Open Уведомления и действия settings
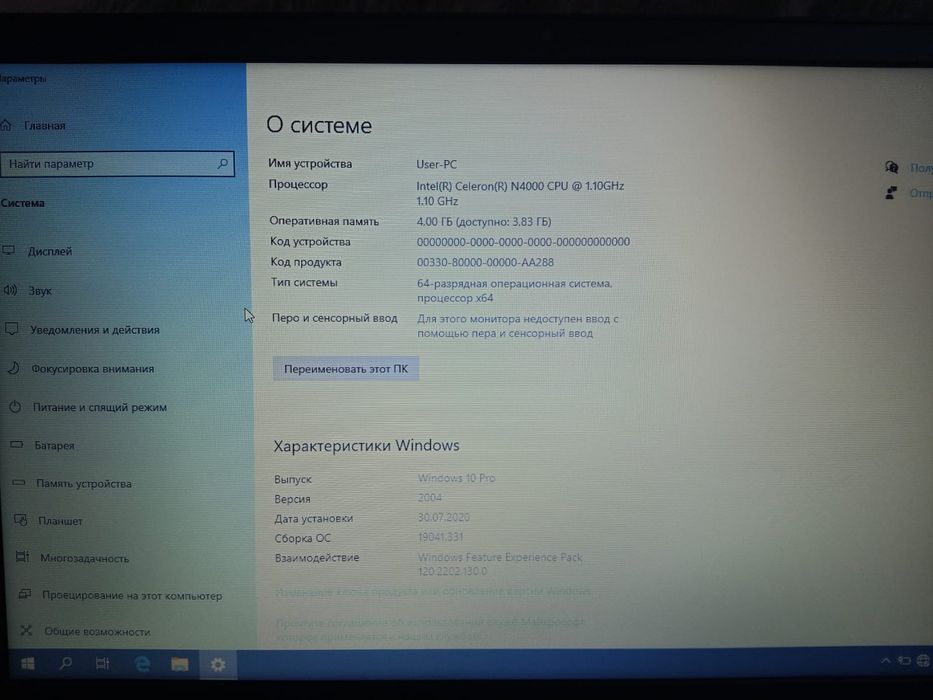933x700 pixels. [x=95, y=330]
